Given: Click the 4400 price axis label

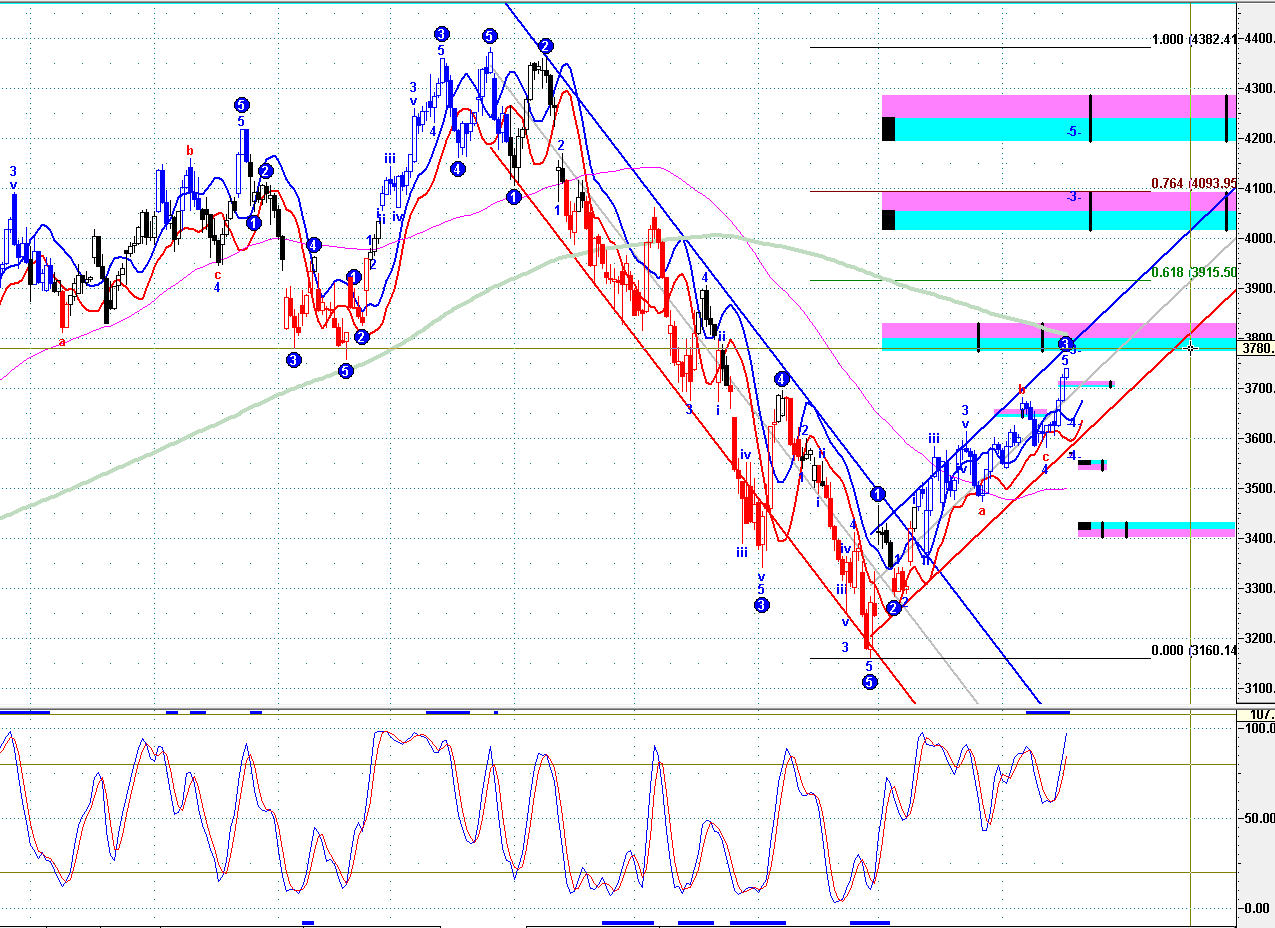Looking at the screenshot, I should 1259,39.
